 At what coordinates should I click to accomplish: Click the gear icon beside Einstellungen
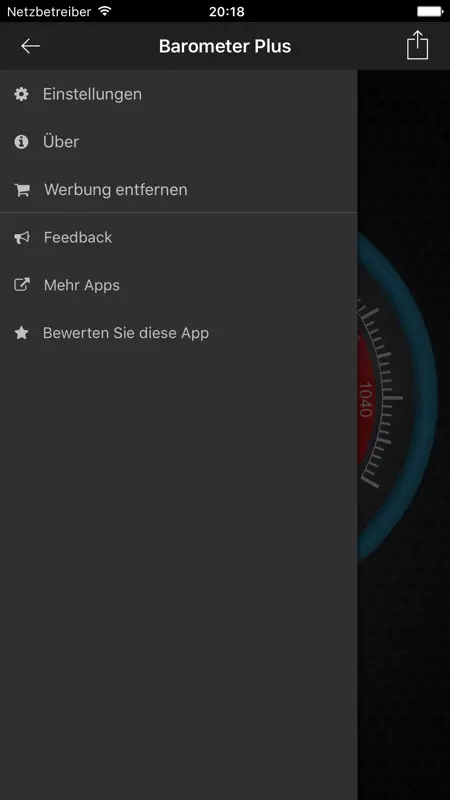click(21, 94)
